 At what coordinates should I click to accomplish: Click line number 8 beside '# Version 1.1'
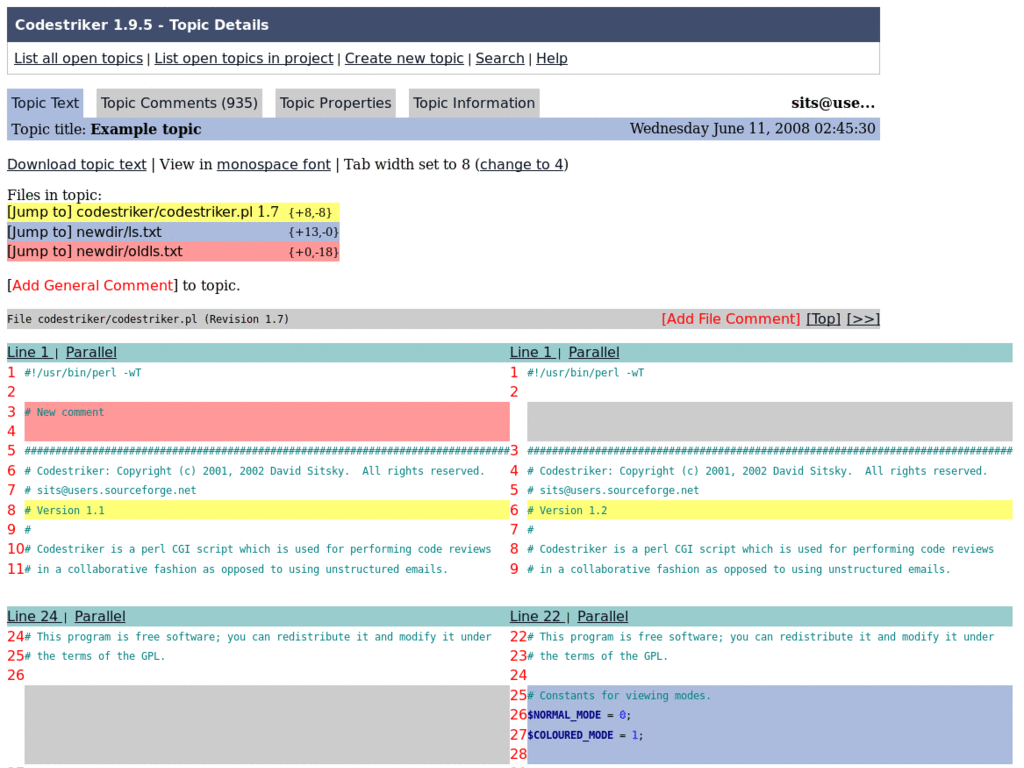click(11, 510)
